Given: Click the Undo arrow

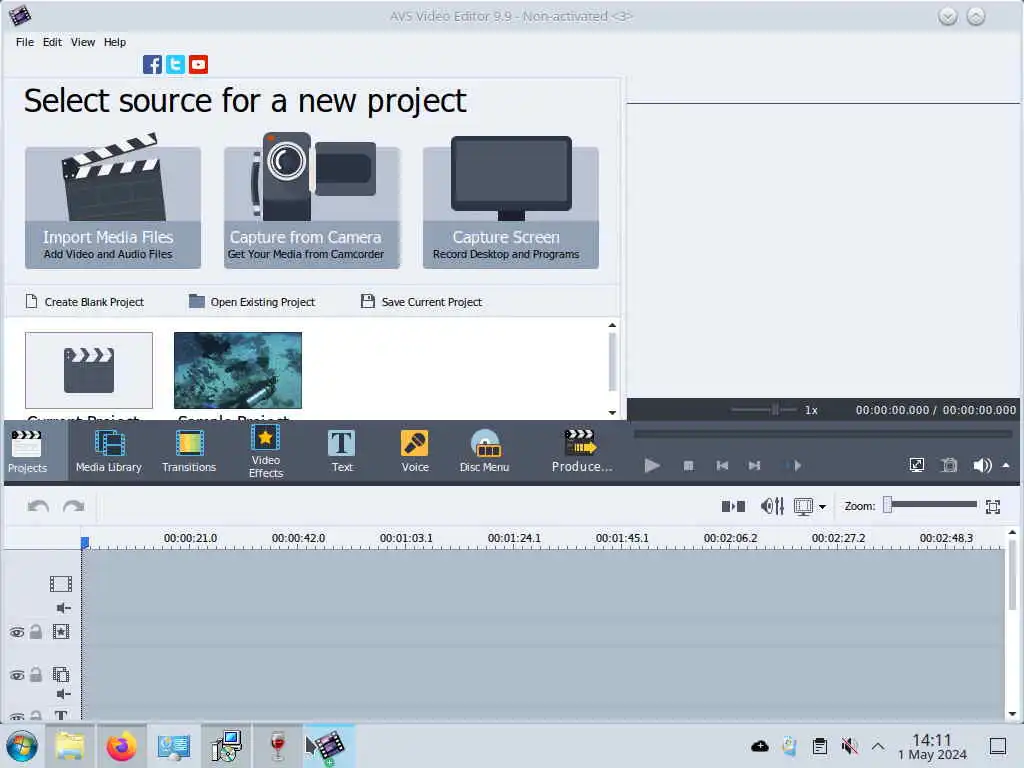Looking at the screenshot, I should click(x=39, y=507).
